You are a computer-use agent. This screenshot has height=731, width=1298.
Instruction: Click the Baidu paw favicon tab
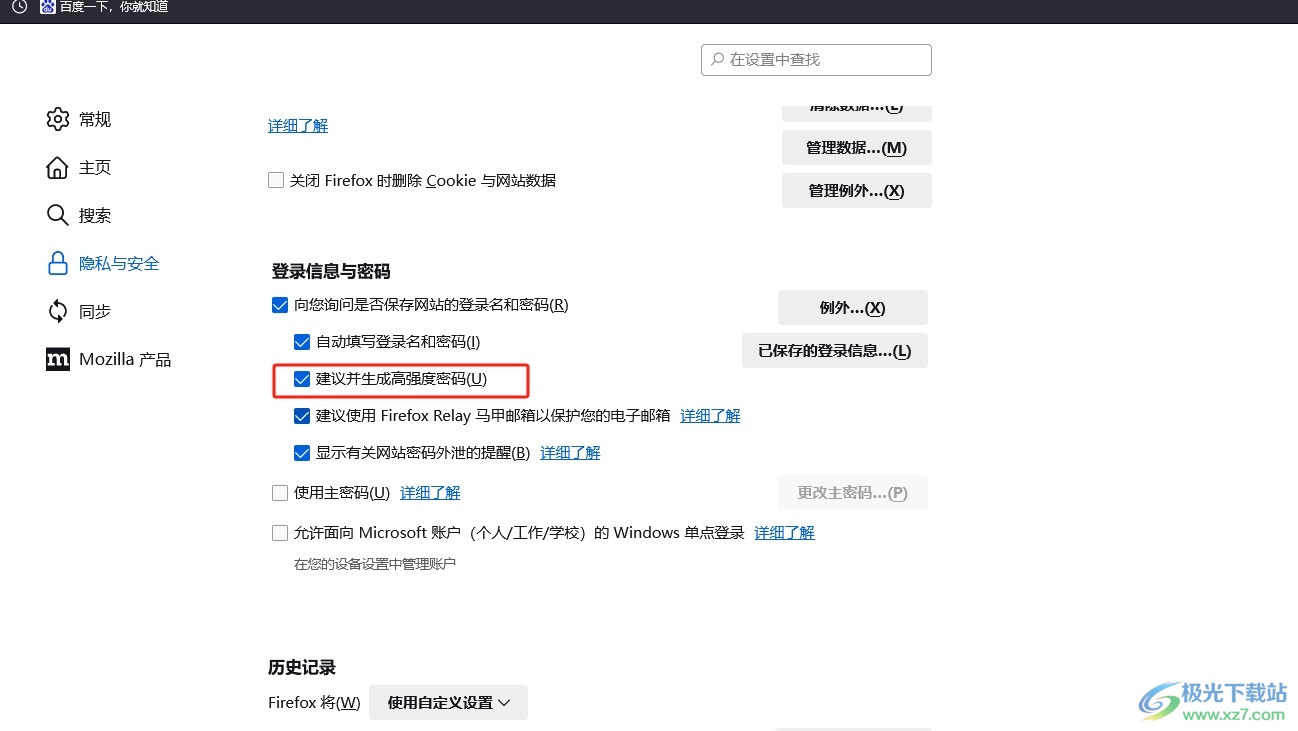(x=47, y=7)
